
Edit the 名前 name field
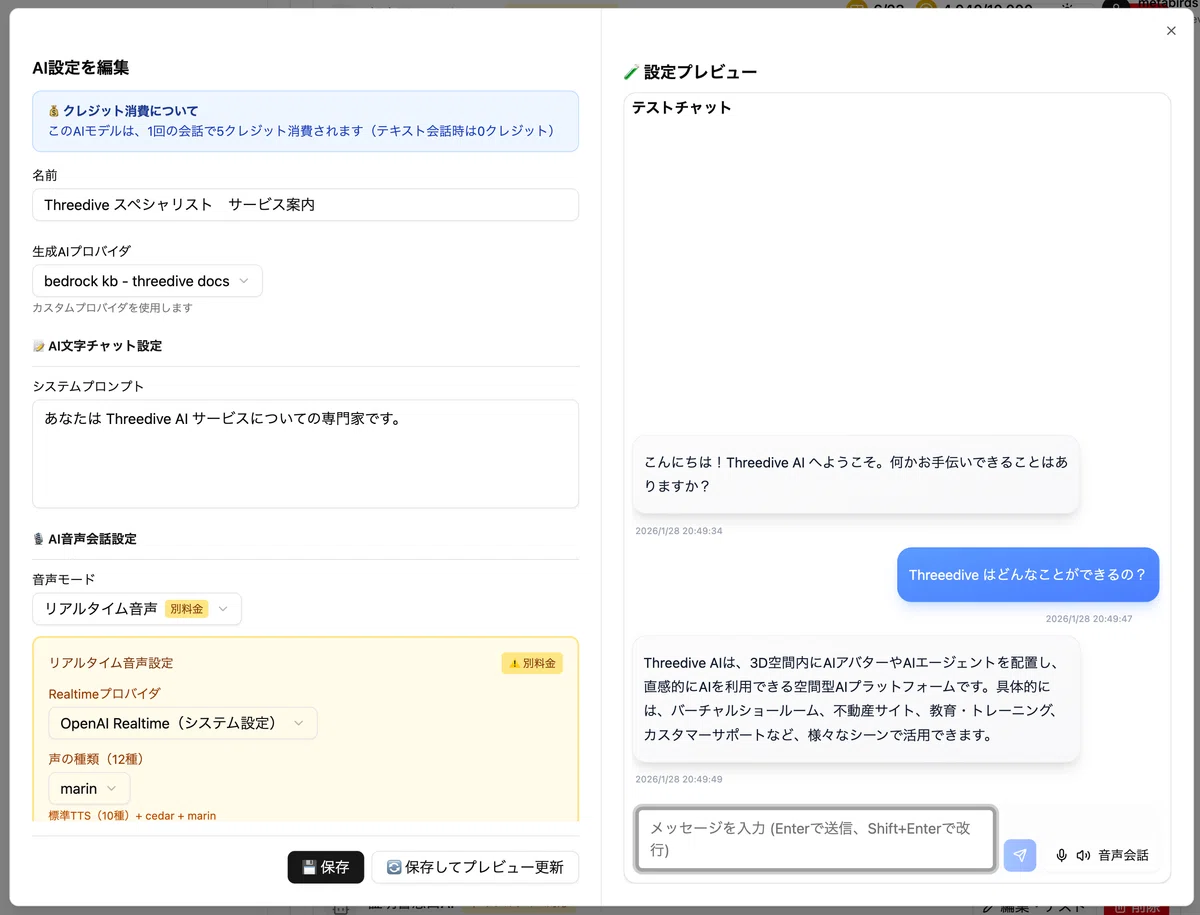point(305,204)
